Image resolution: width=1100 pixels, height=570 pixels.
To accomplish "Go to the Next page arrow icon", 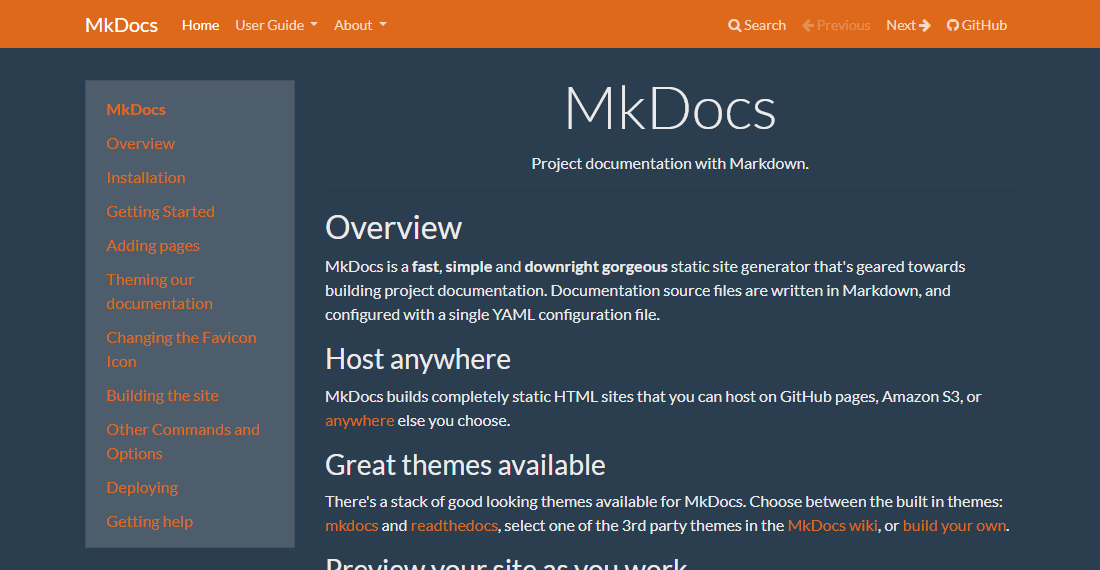I will pyautogui.click(x=925, y=25).
